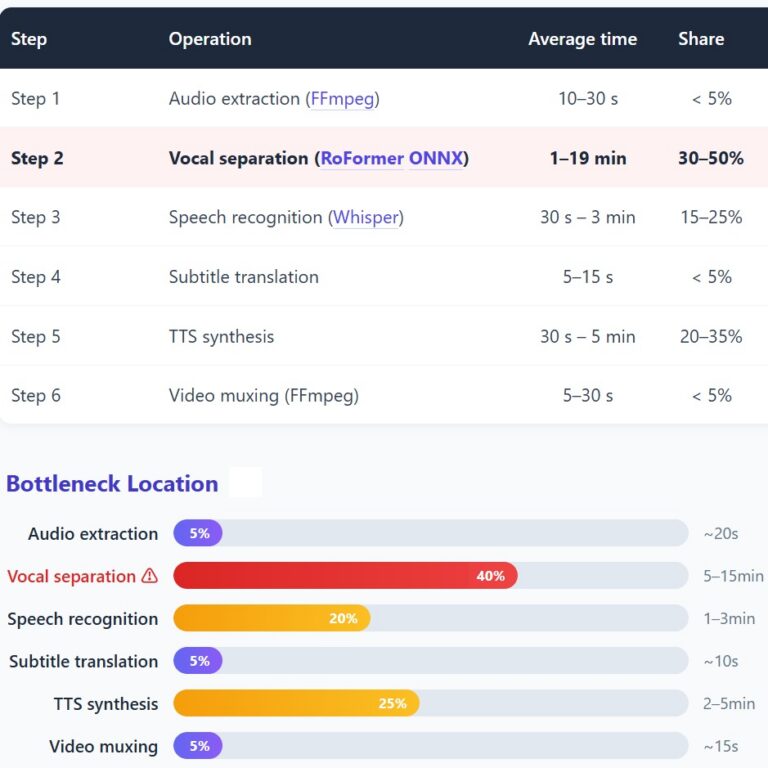Select the "Step 6" cell
The image size is (768, 768).
(x=36, y=396)
